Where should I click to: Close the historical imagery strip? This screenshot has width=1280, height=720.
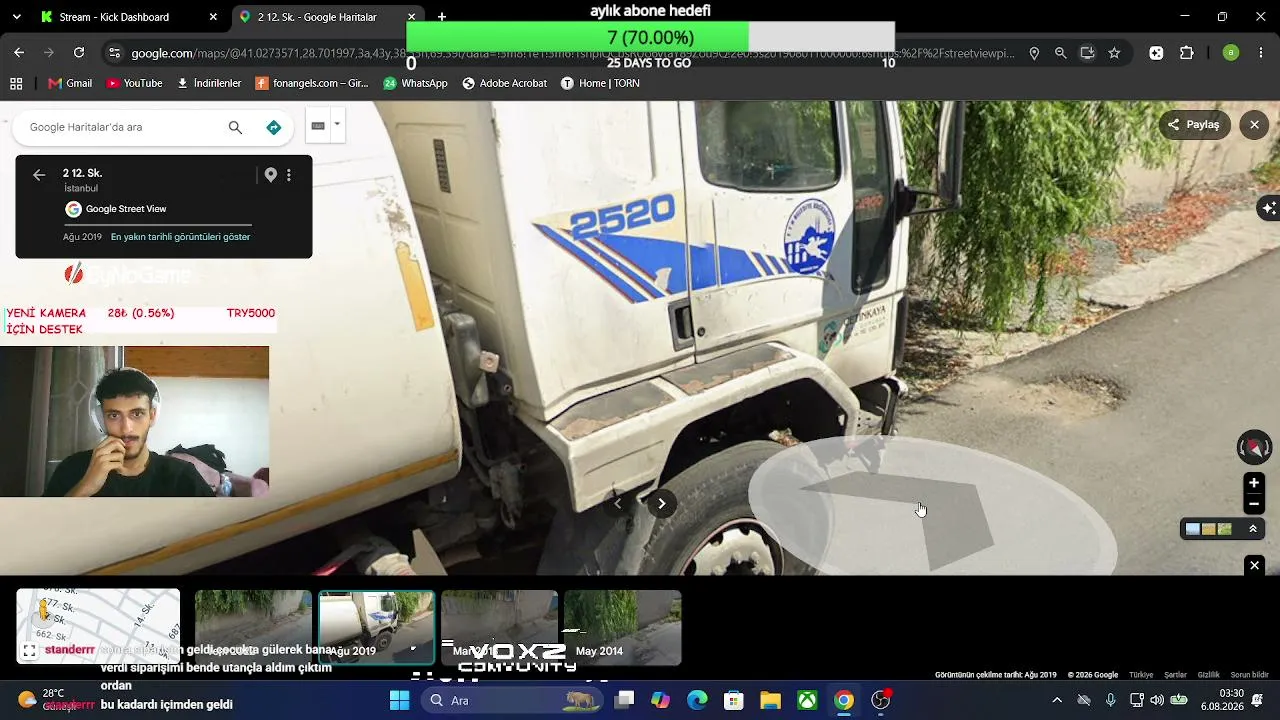1254,566
